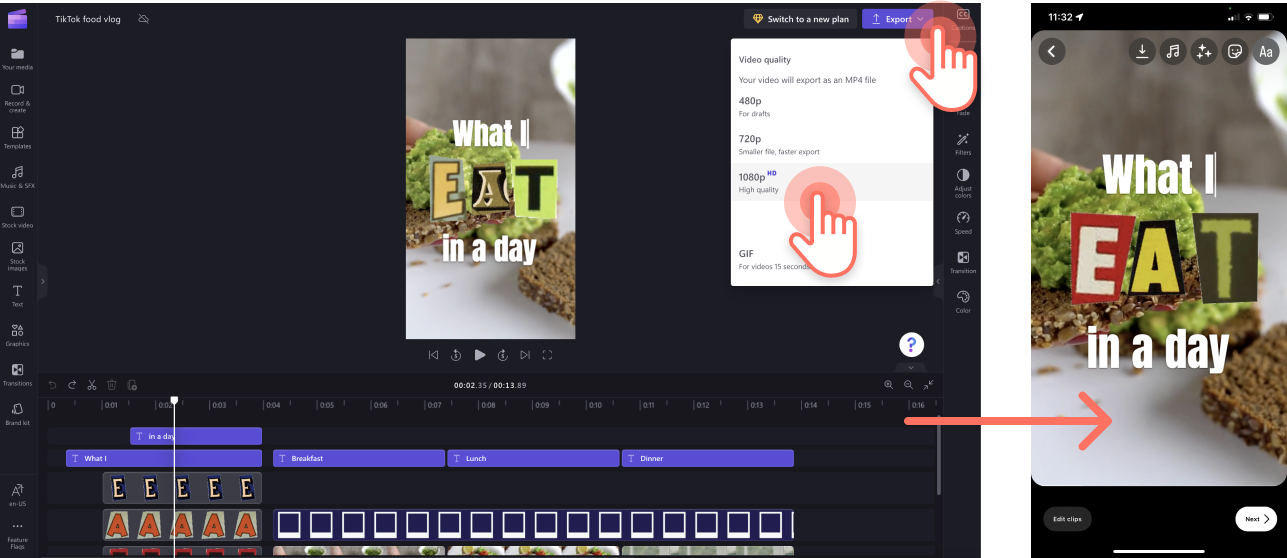Edit the TikTok food vlog title
The width and height of the screenshot is (1287, 558).
coord(88,19)
